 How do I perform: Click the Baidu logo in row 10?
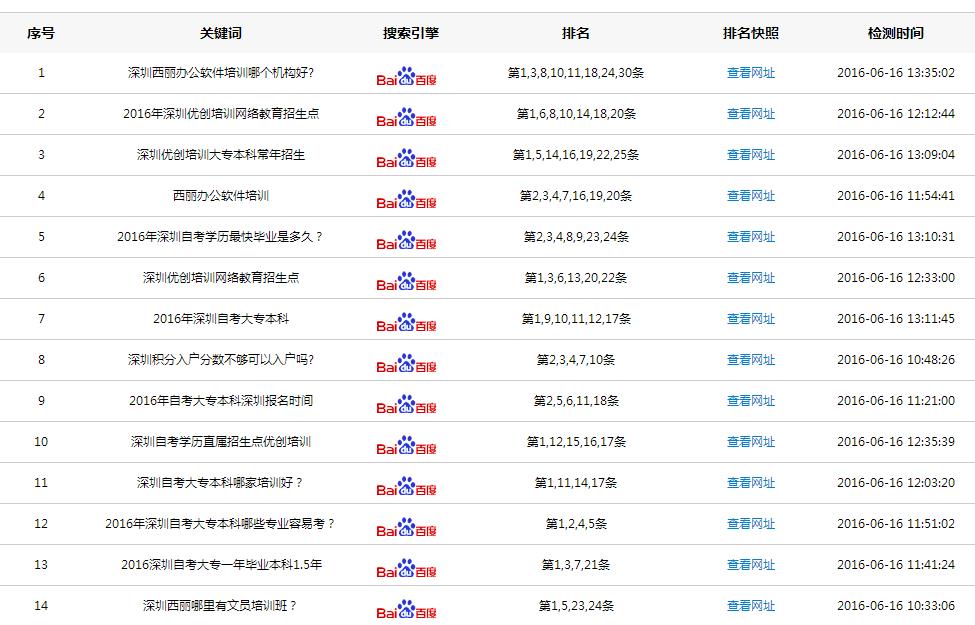tap(407, 446)
